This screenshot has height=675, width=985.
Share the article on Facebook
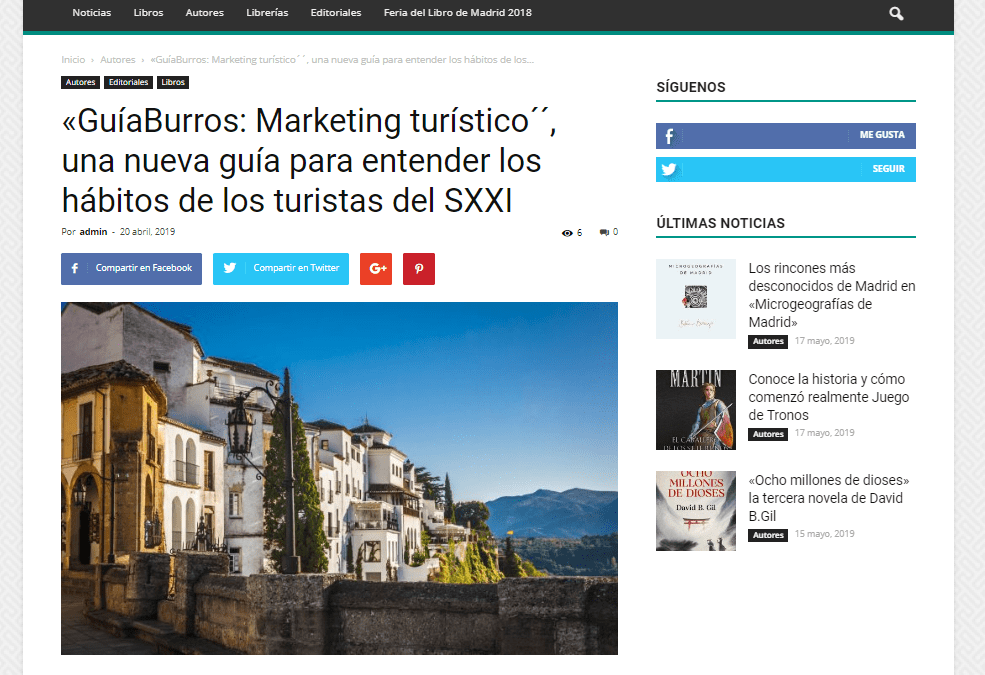click(131, 269)
